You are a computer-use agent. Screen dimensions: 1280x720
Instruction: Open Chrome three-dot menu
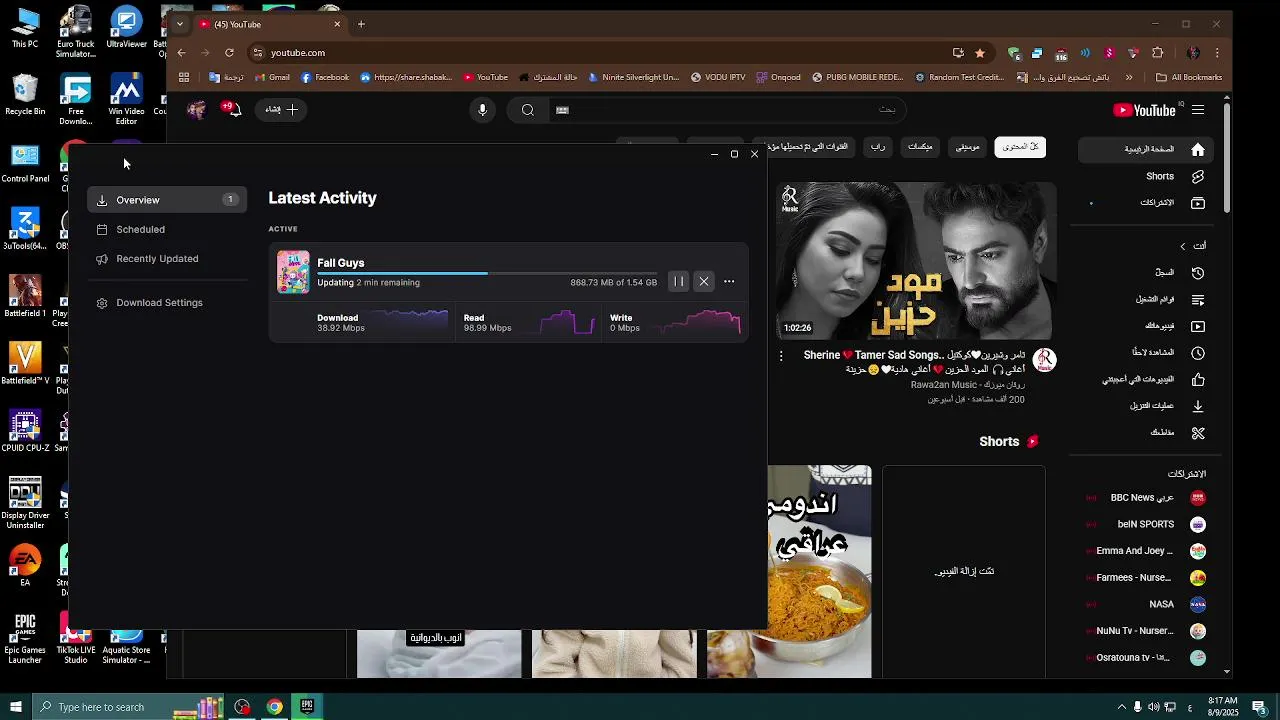[1217, 53]
